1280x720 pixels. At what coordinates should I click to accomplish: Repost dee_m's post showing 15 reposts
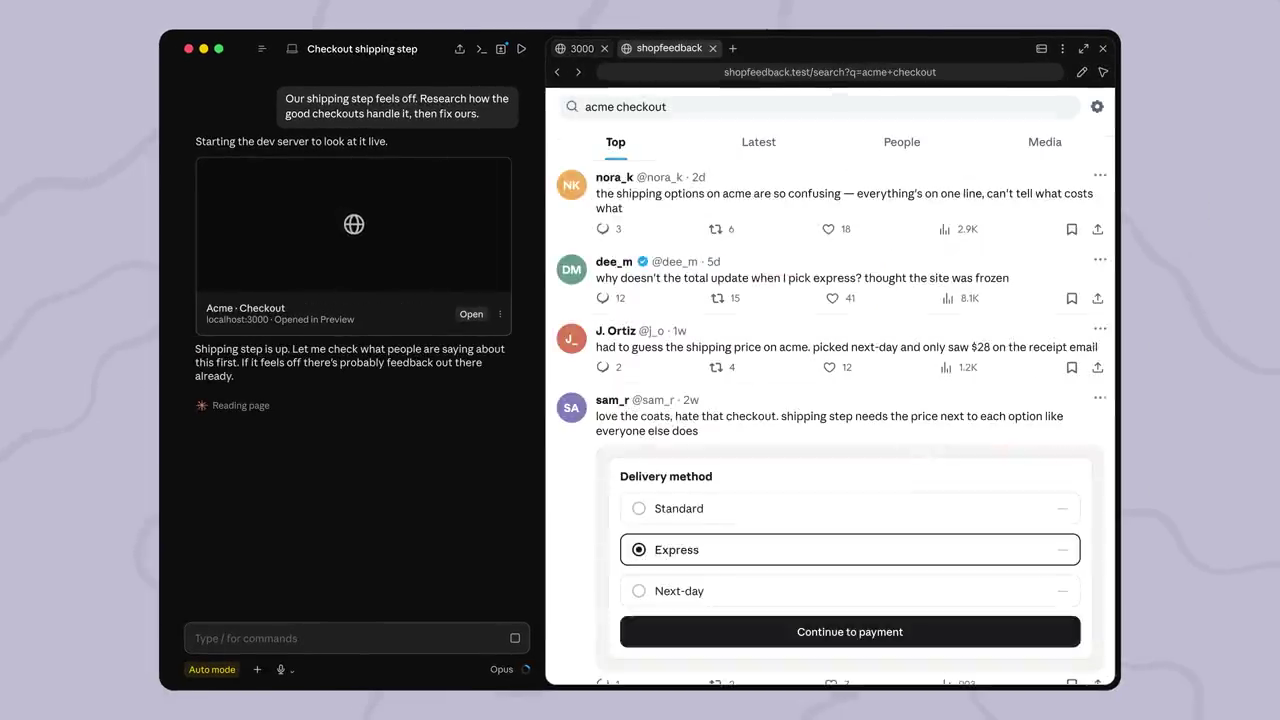pos(717,298)
